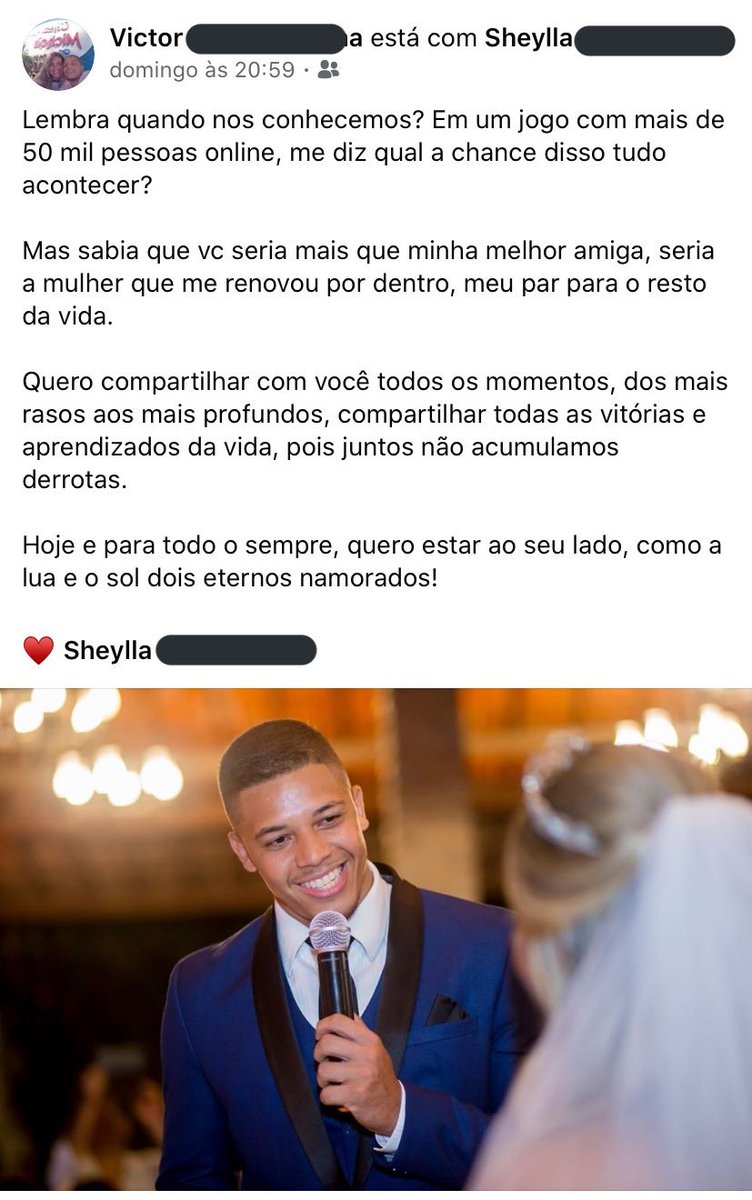This screenshot has height=1200, width=752.
Task: Click the 'Hoje e para todo o sempre' paragraph
Action: coord(371,562)
